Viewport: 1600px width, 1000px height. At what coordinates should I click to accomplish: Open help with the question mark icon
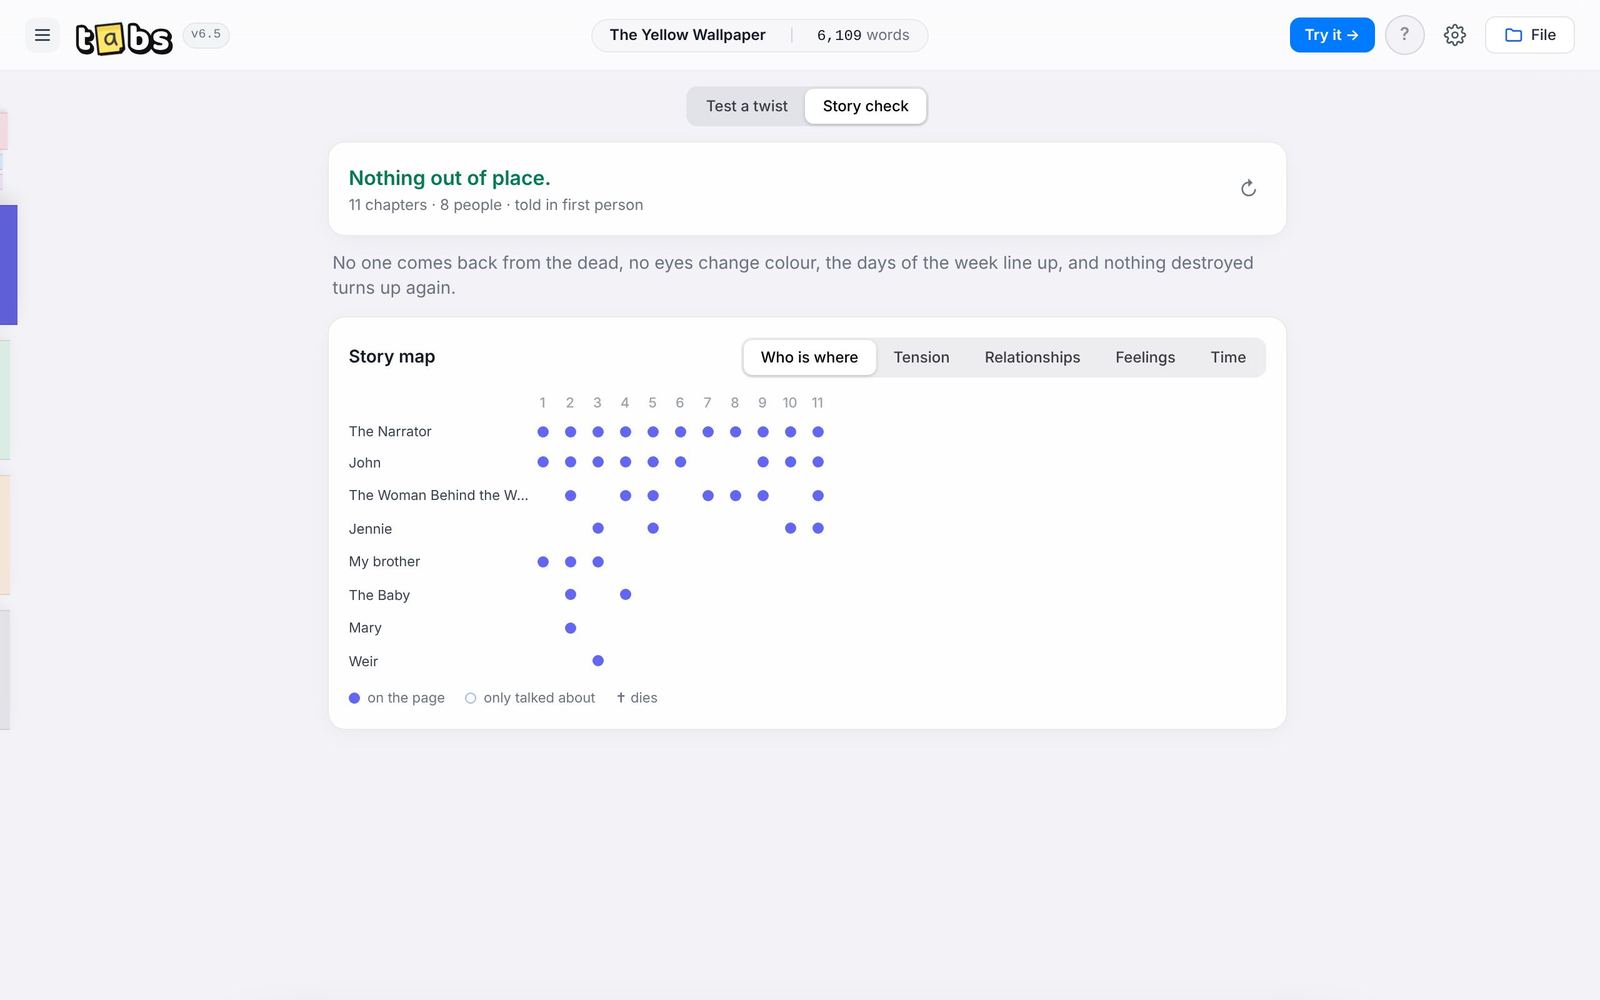click(1404, 35)
